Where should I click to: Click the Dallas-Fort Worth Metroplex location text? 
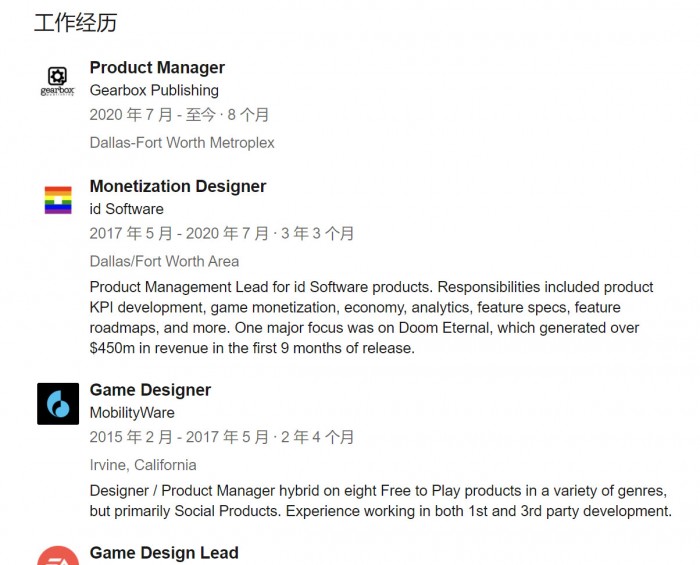tap(182, 143)
